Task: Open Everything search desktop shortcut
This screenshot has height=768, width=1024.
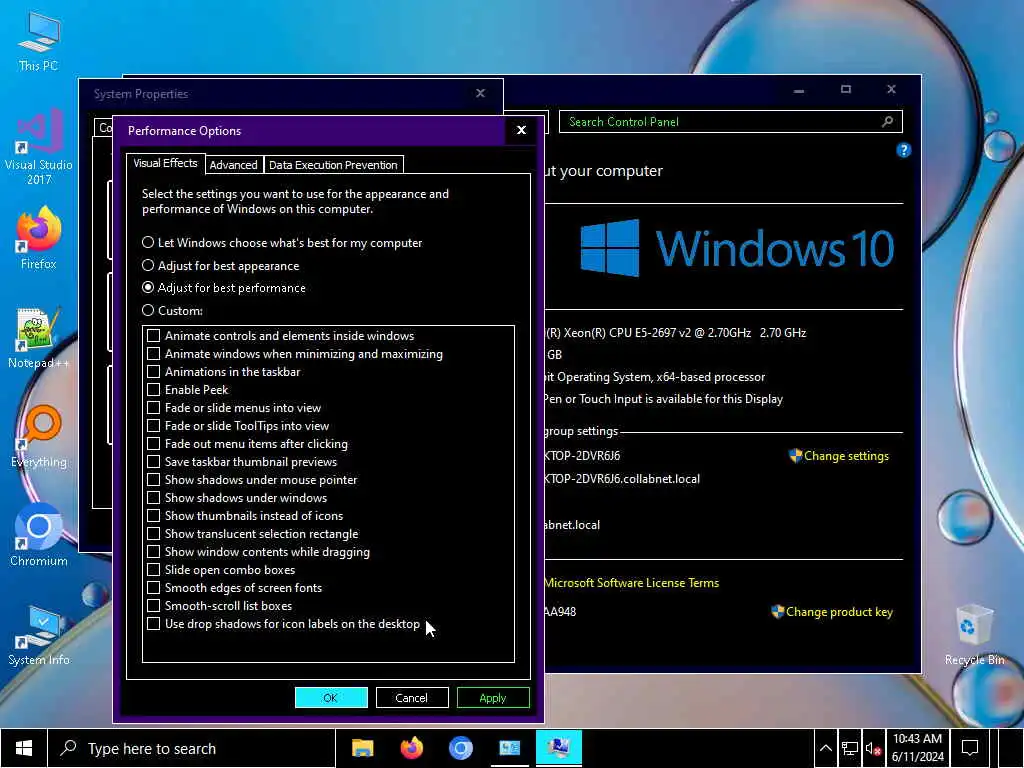Action: coord(39,436)
